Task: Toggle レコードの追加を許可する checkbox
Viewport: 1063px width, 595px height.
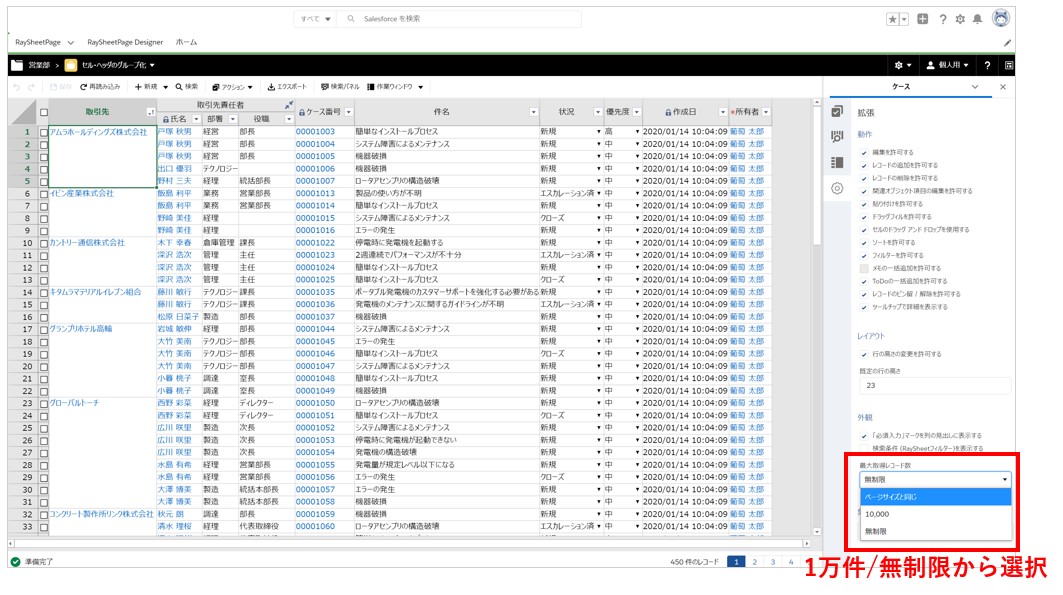Action: 864,165
